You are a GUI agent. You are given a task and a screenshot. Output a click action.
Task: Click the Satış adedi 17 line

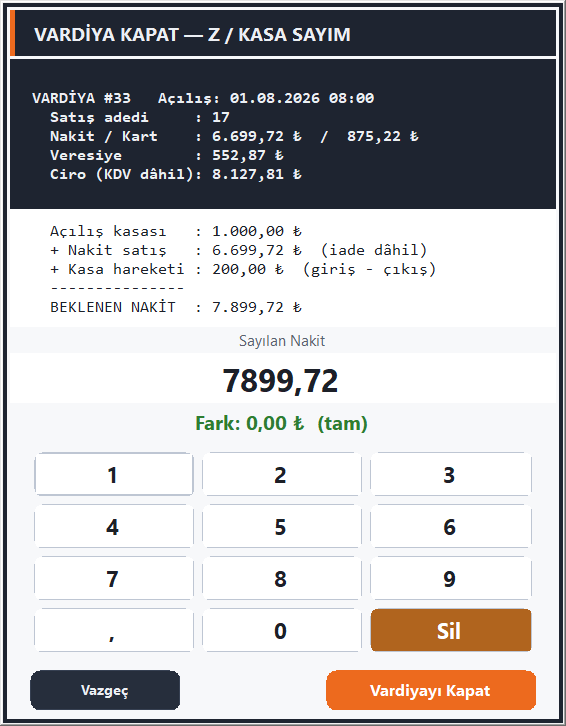(140, 117)
